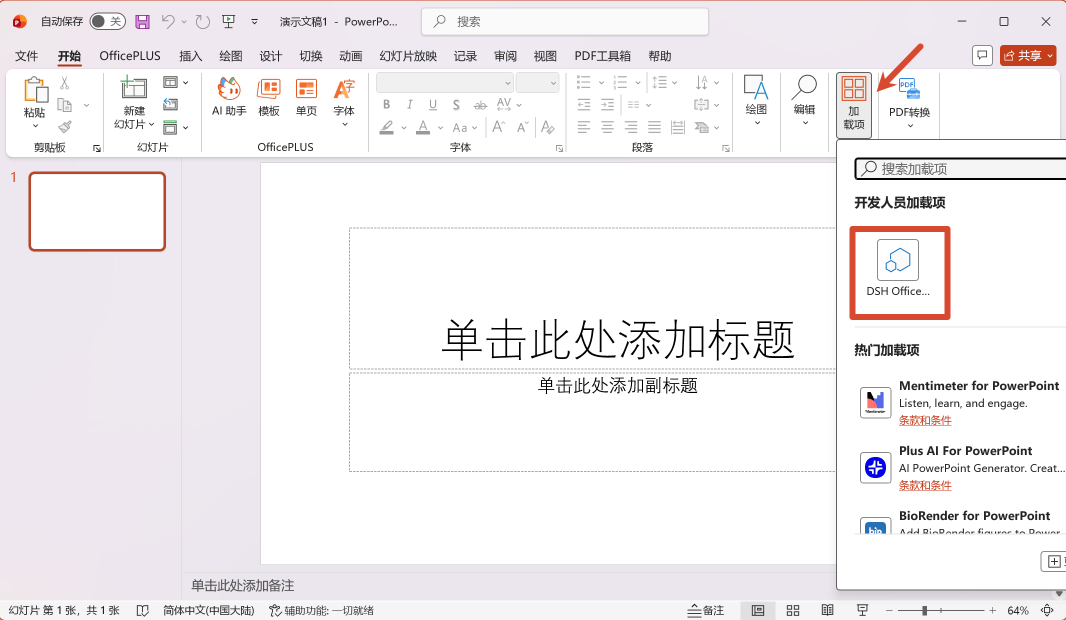Image resolution: width=1066 pixels, height=620 pixels.
Task: Switch to Reading view icon
Action: click(827, 610)
